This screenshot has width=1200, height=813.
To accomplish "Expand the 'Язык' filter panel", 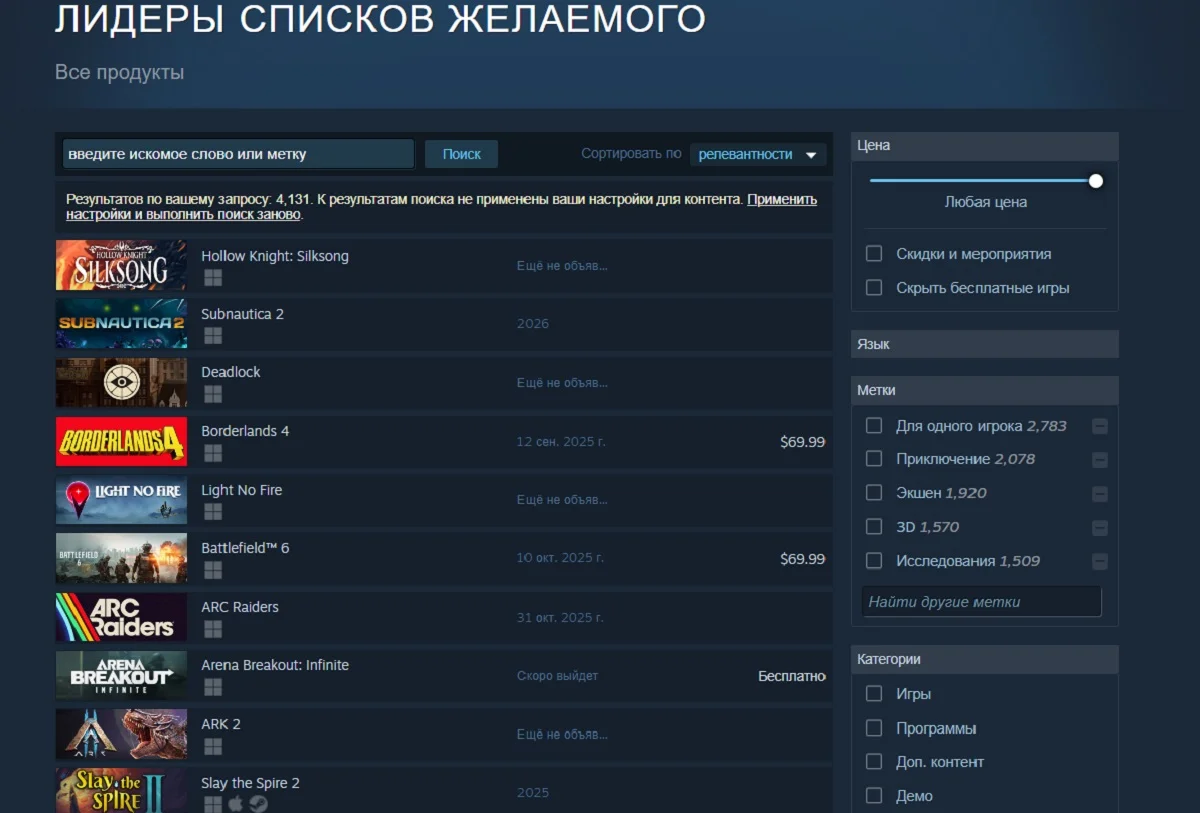I will pos(984,344).
